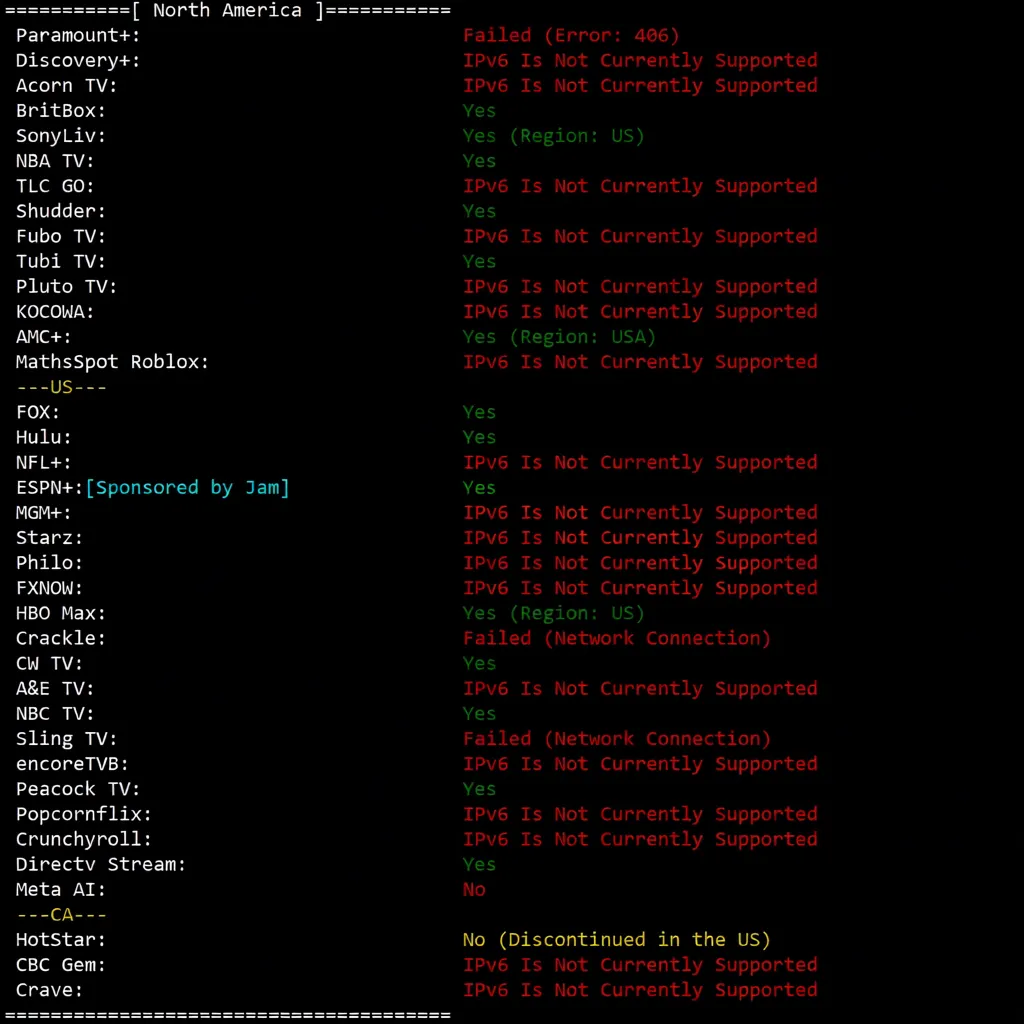Screen dimensions: 1024x1024
Task: Select the CBC Gem label
Action: 61,965
